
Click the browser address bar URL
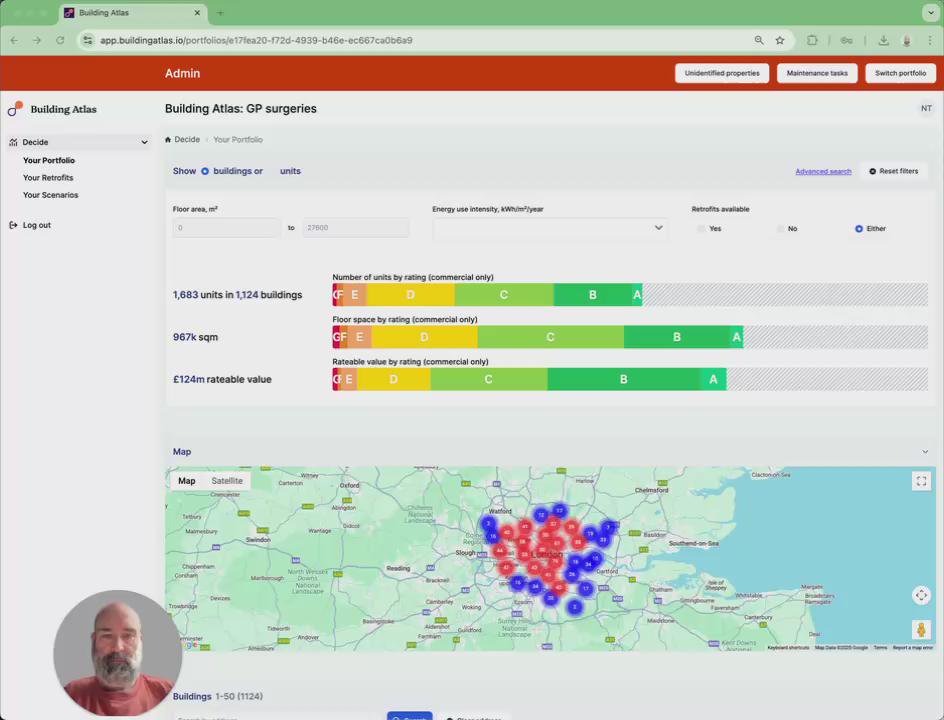tap(256, 40)
